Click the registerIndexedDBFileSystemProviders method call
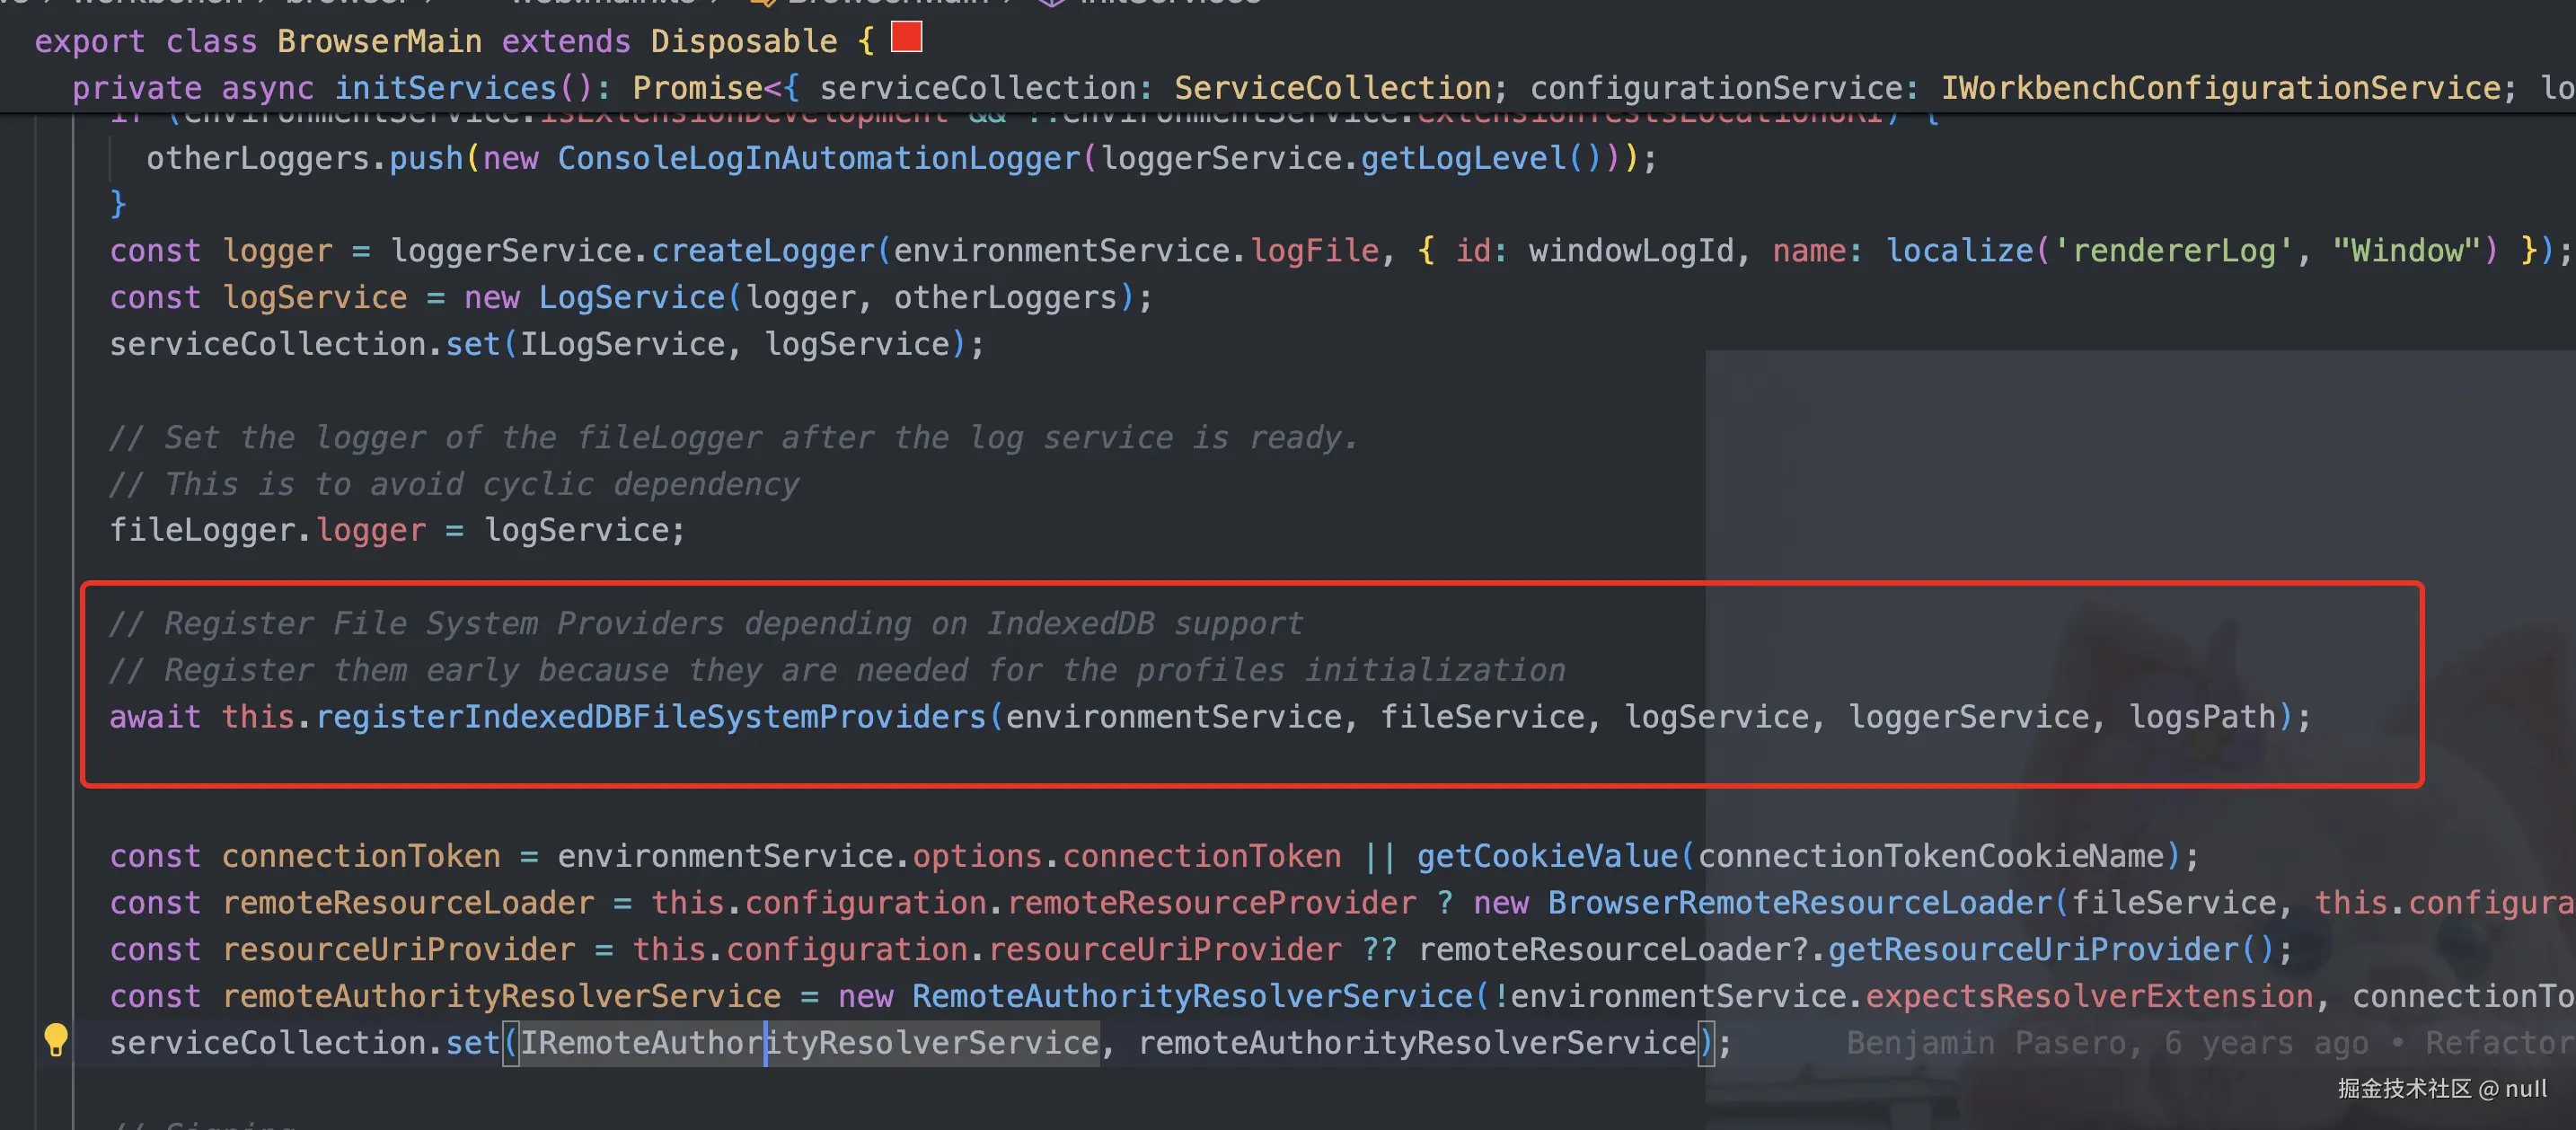Image resolution: width=2576 pixels, height=1130 pixels. (x=651, y=717)
